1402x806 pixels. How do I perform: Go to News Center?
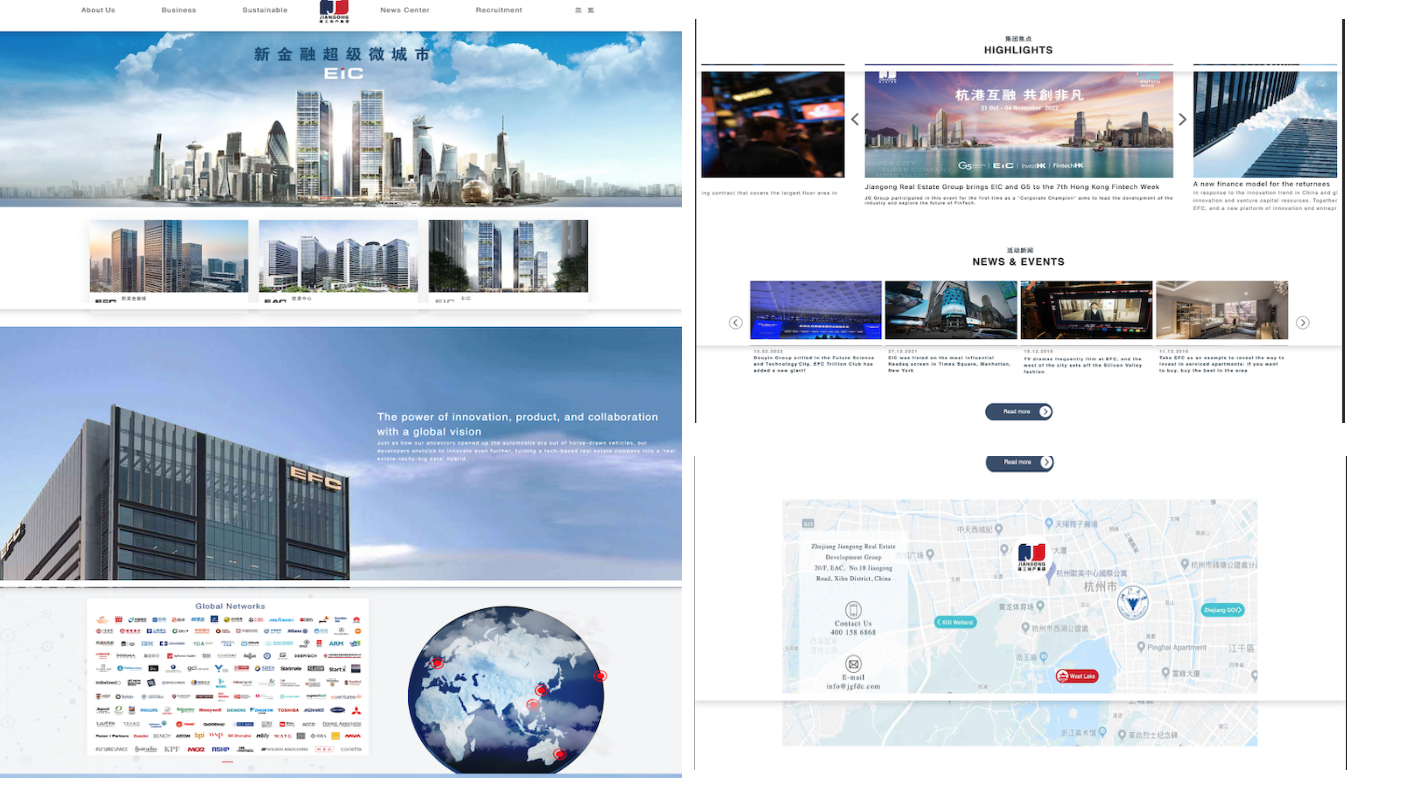[x=405, y=10]
